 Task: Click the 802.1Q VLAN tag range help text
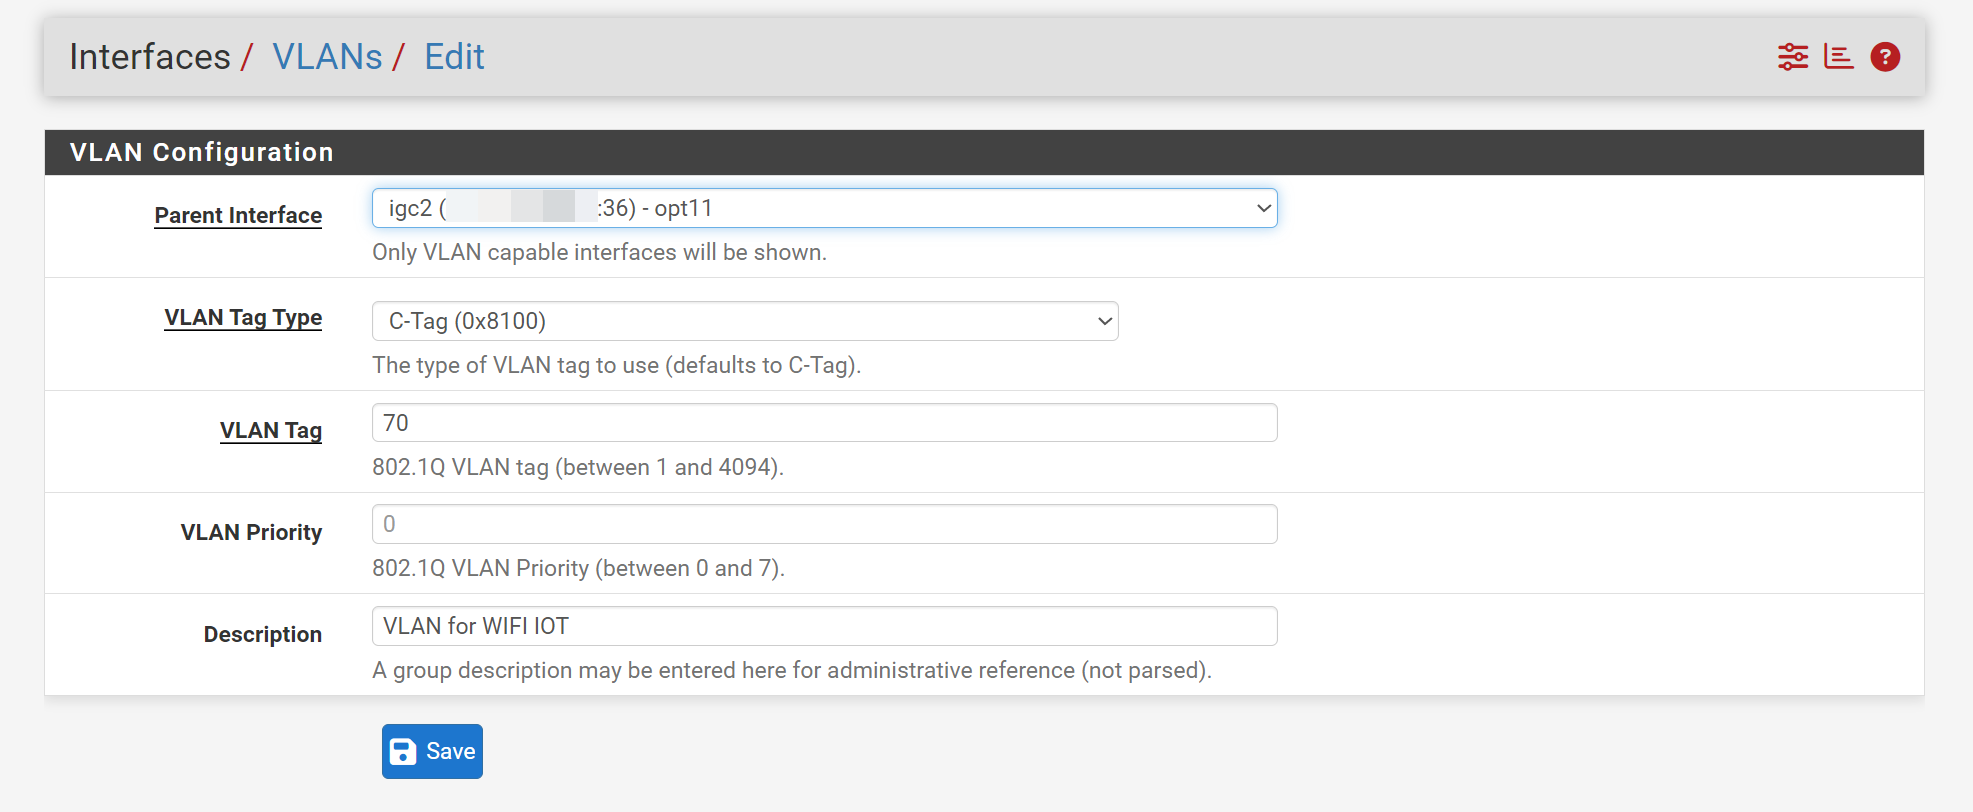point(577,467)
